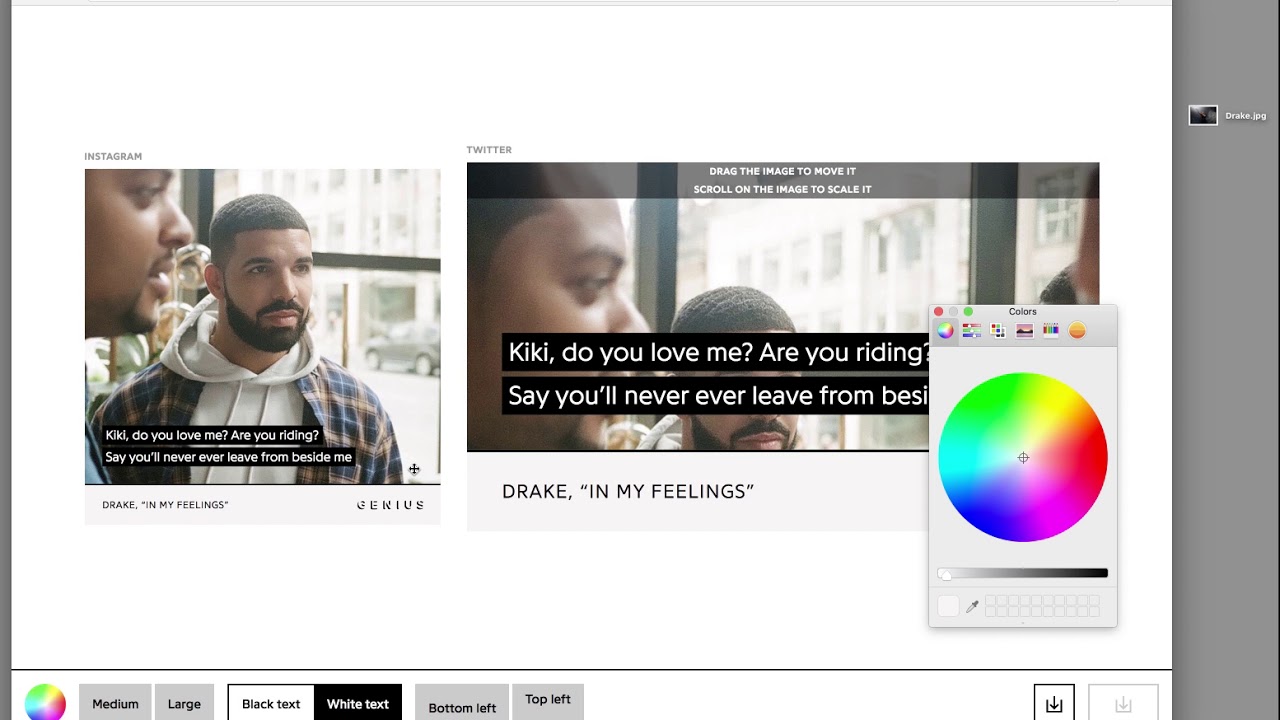Click the "SCROLL ON THE IMAGE TO SCALE IT" hint
Image resolution: width=1280 pixels, height=720 pixels.
(x=783, y=189)
